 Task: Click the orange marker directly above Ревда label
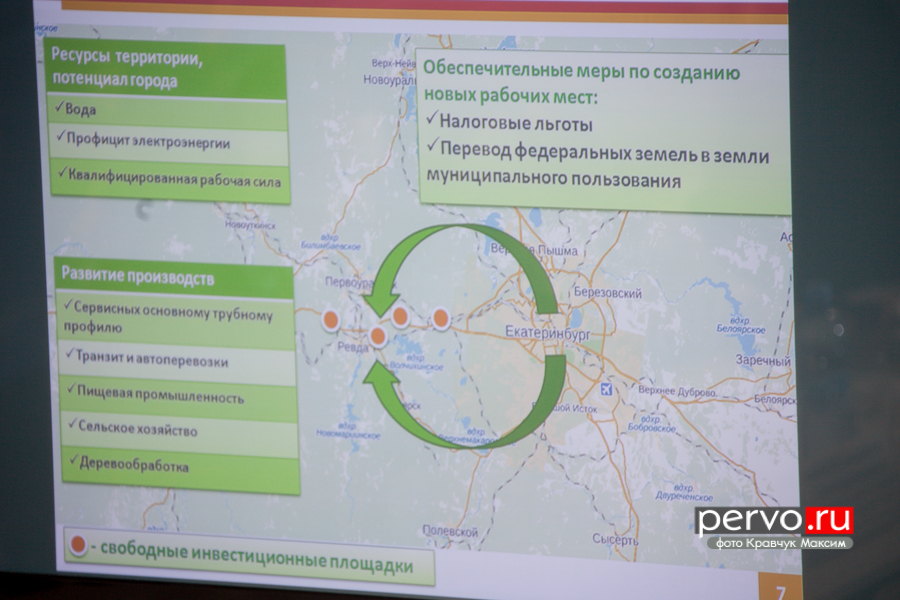[377, 337]
